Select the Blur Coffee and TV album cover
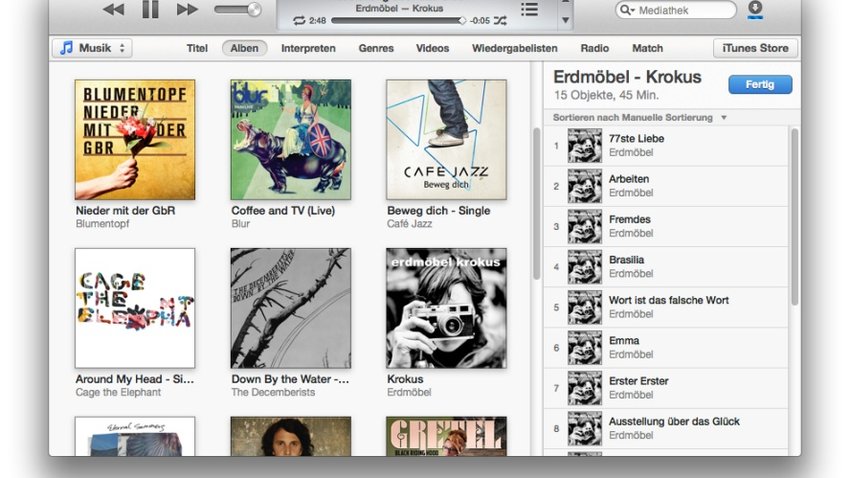850x478 pixels. pyautogui.click(x=291, y=140)
